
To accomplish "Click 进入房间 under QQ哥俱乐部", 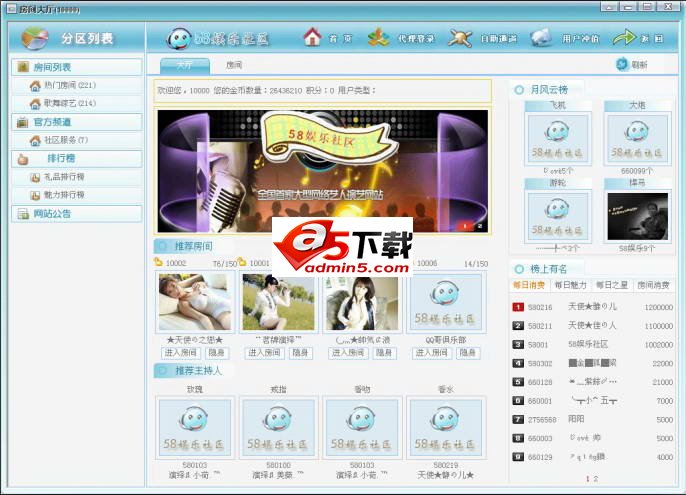I will point(431,353).
